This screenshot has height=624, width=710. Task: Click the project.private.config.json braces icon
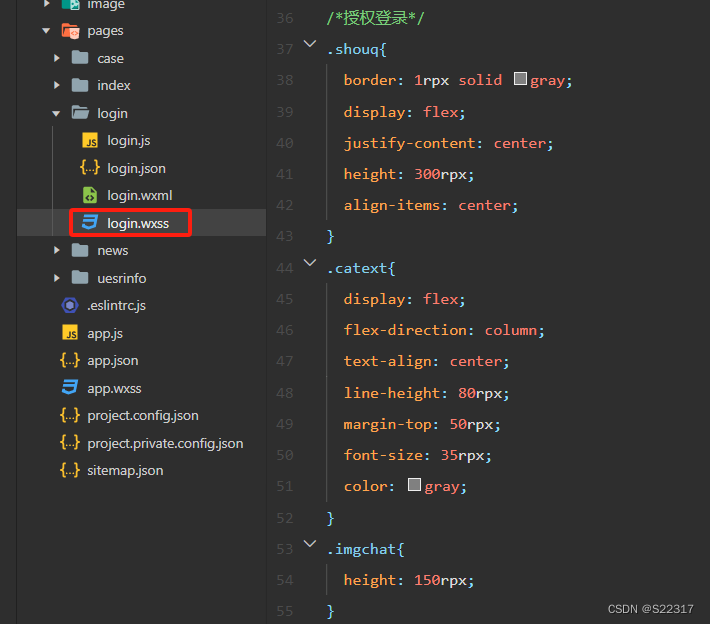click(x=70, y=442)
